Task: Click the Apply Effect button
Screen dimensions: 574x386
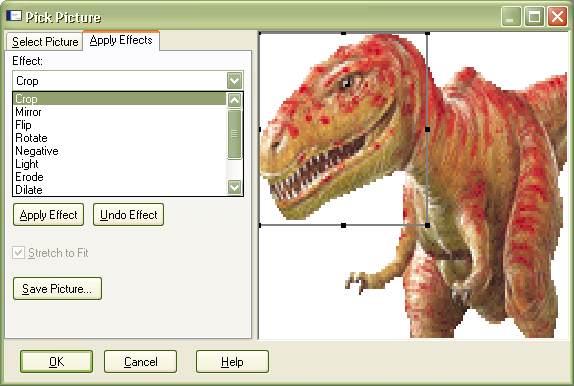Action: click(x=48, y=215)
